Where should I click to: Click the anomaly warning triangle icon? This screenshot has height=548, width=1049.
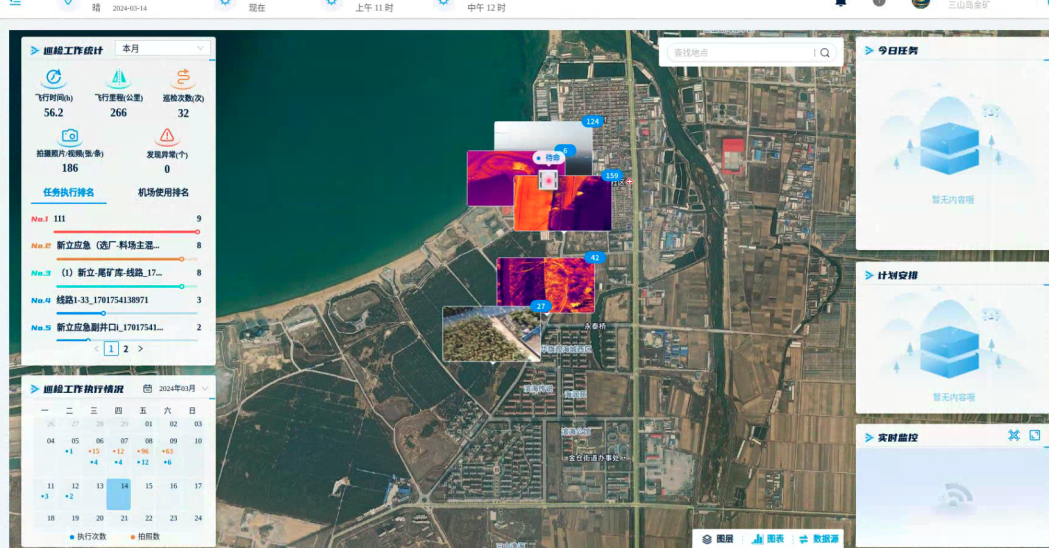click(x=167, y=136)
